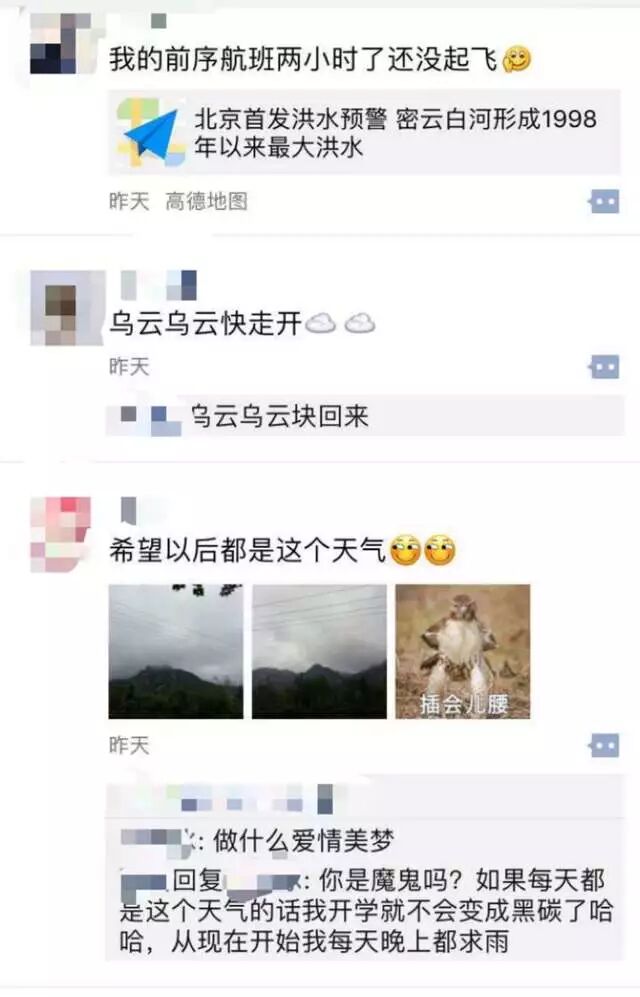This screenshot has height=997, width=640.
Task: Tap the 乌云乌云块回来 comment
Action: point(365,416)
